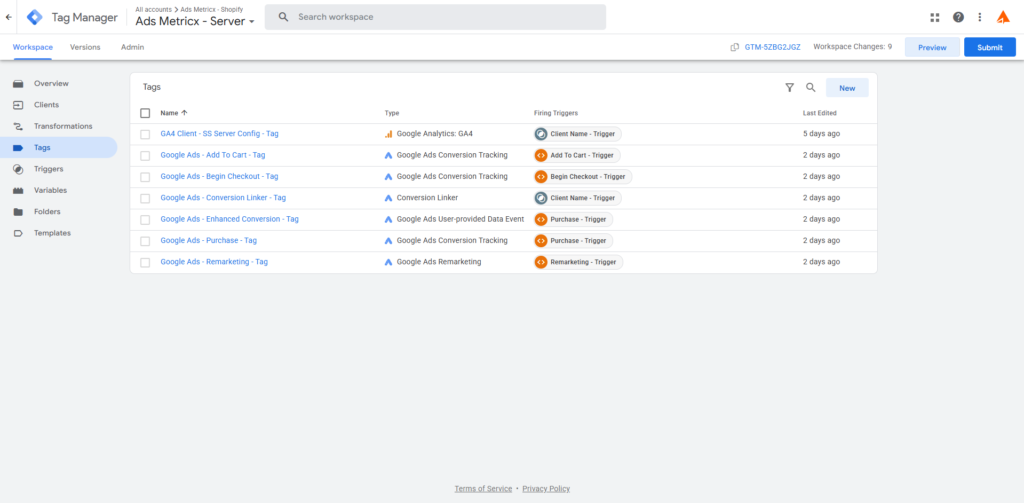Open Google Ads - Enhanced Conversion - Tag link
This screenshot has height=503, width=1024.
(229, 219)
